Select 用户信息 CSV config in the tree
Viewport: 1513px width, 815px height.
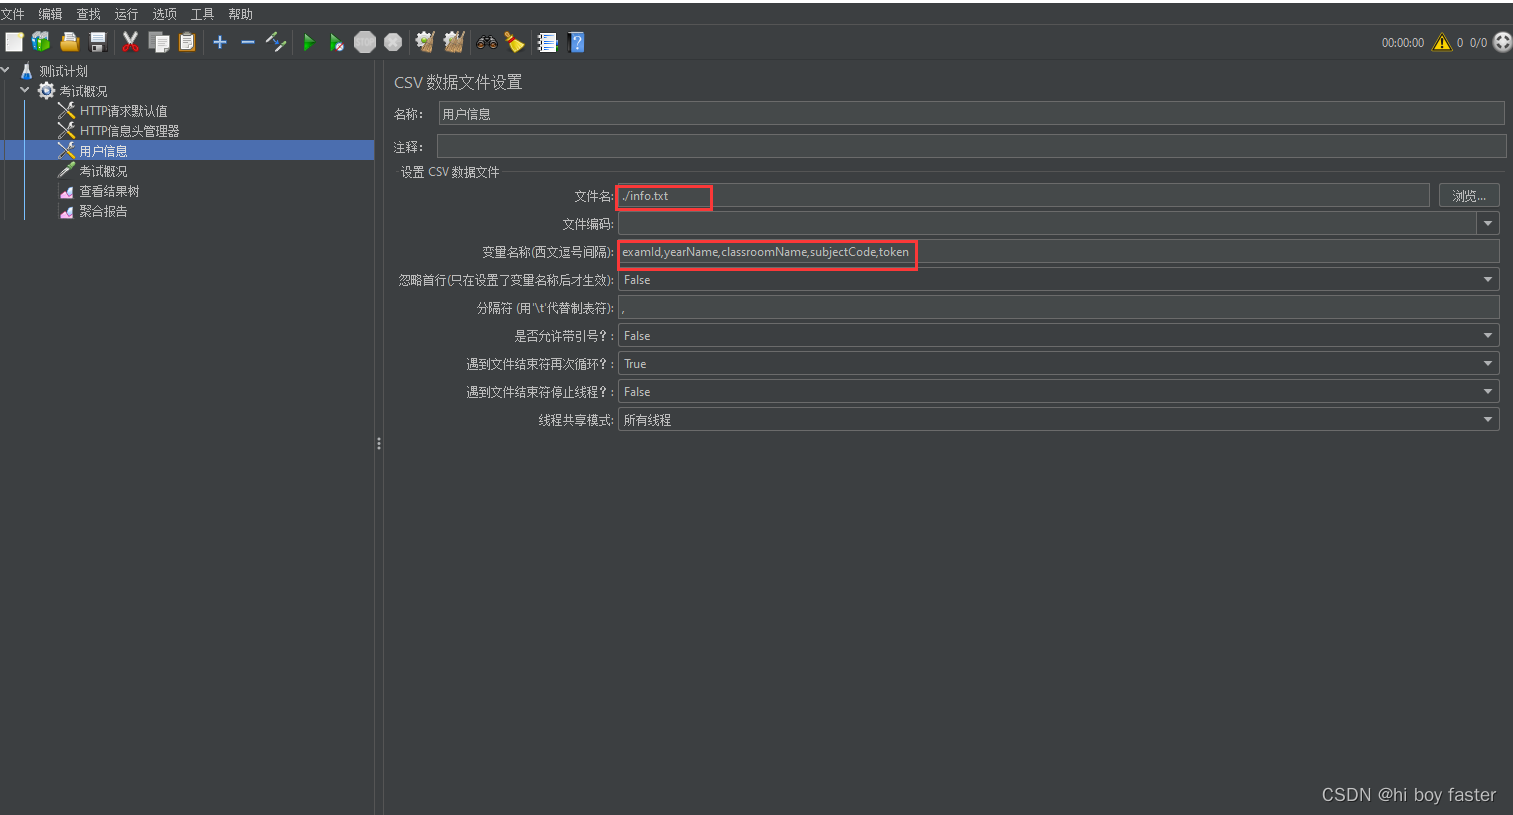(103, 151)
